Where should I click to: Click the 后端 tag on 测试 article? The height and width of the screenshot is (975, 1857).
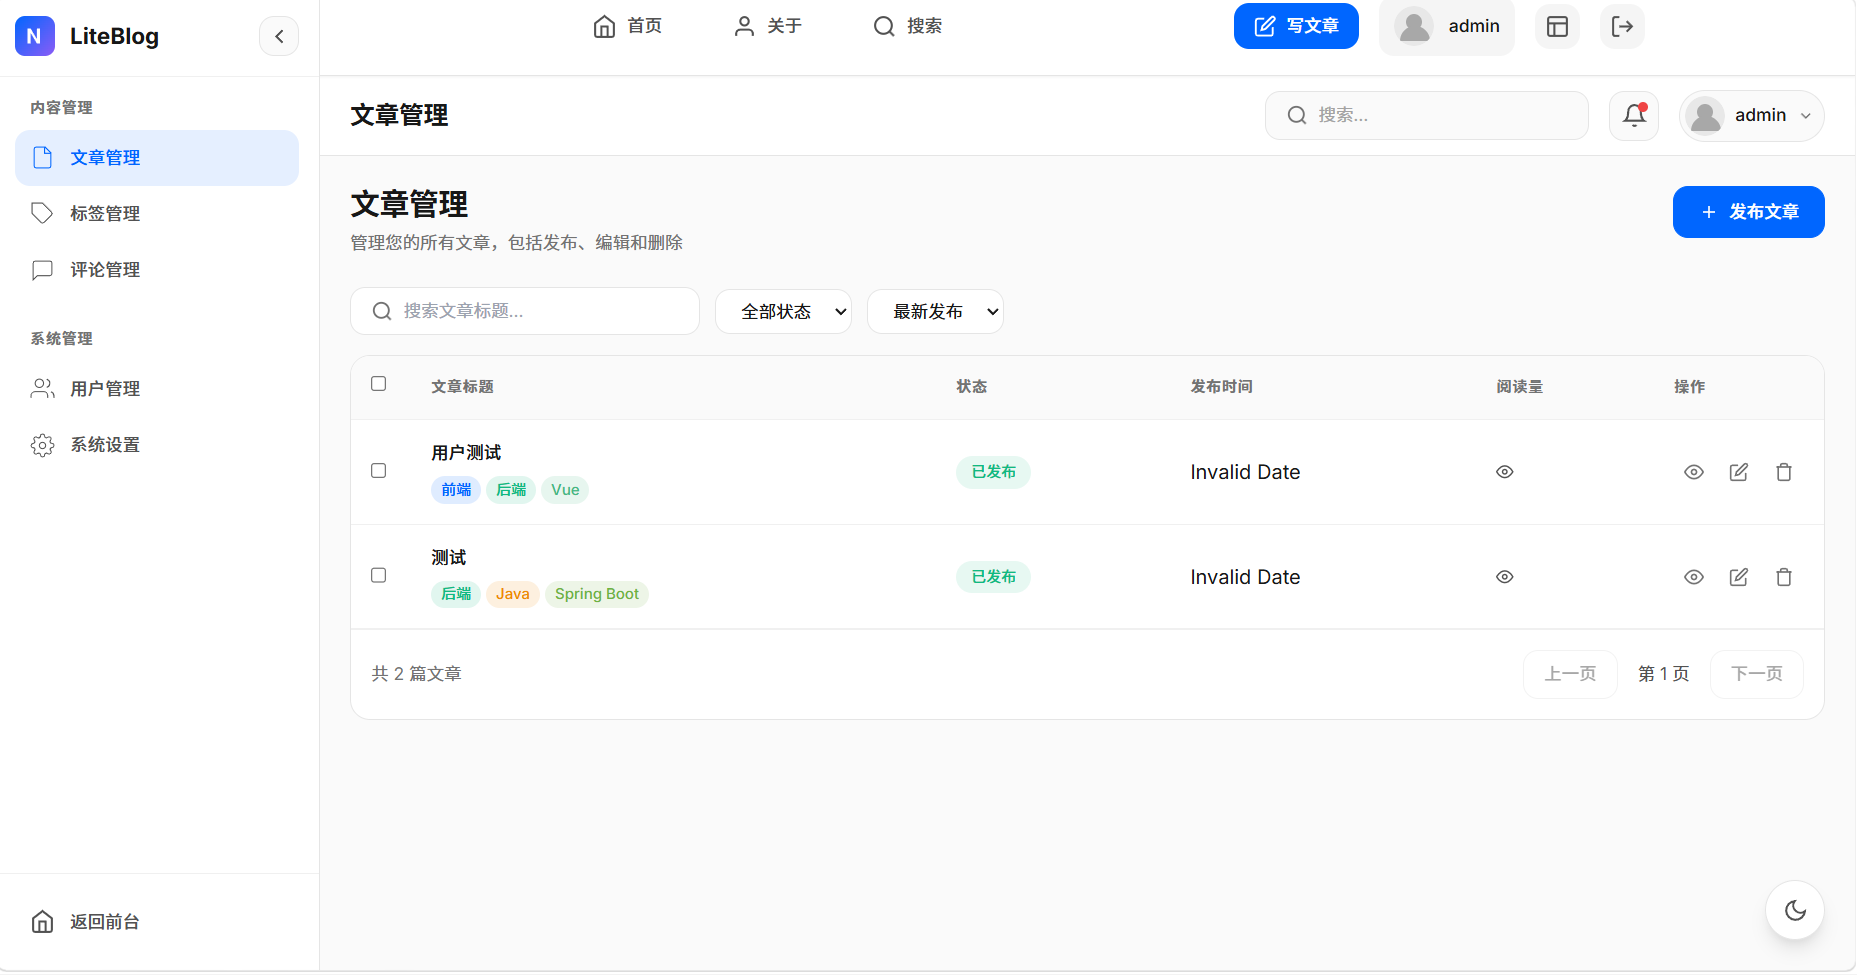pos(456,594)
